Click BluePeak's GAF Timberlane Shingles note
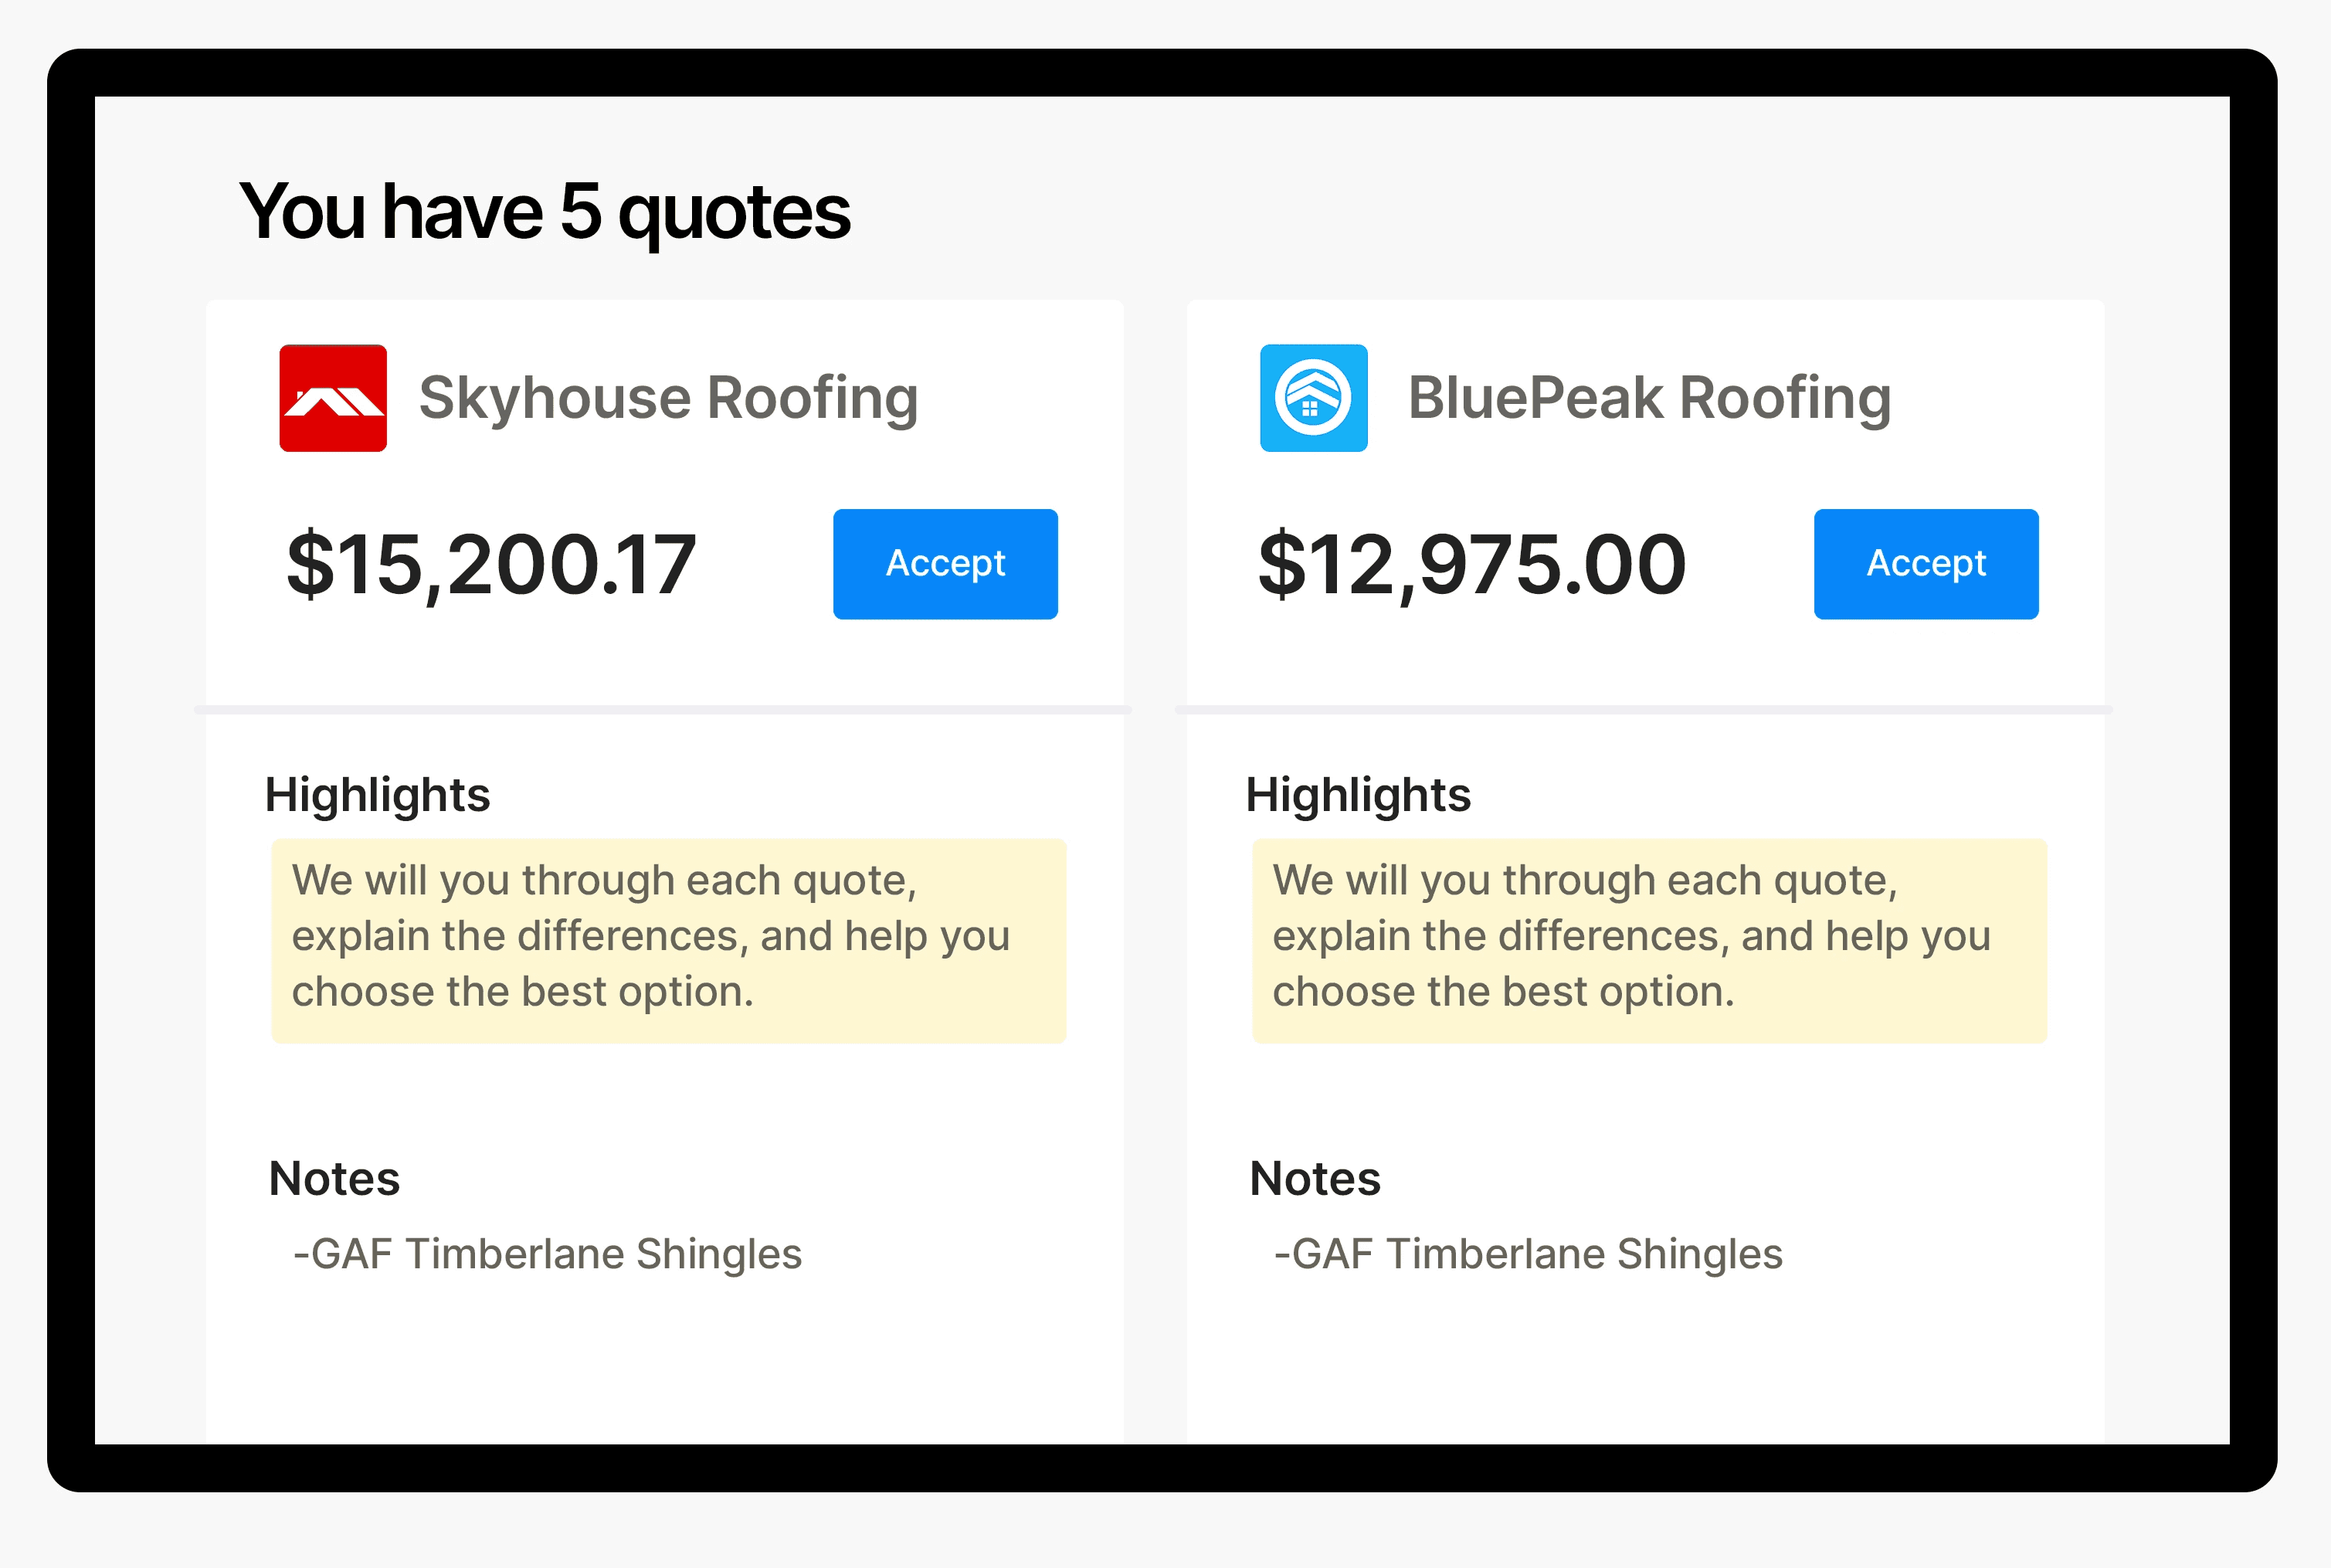 pos(1528,1254)
